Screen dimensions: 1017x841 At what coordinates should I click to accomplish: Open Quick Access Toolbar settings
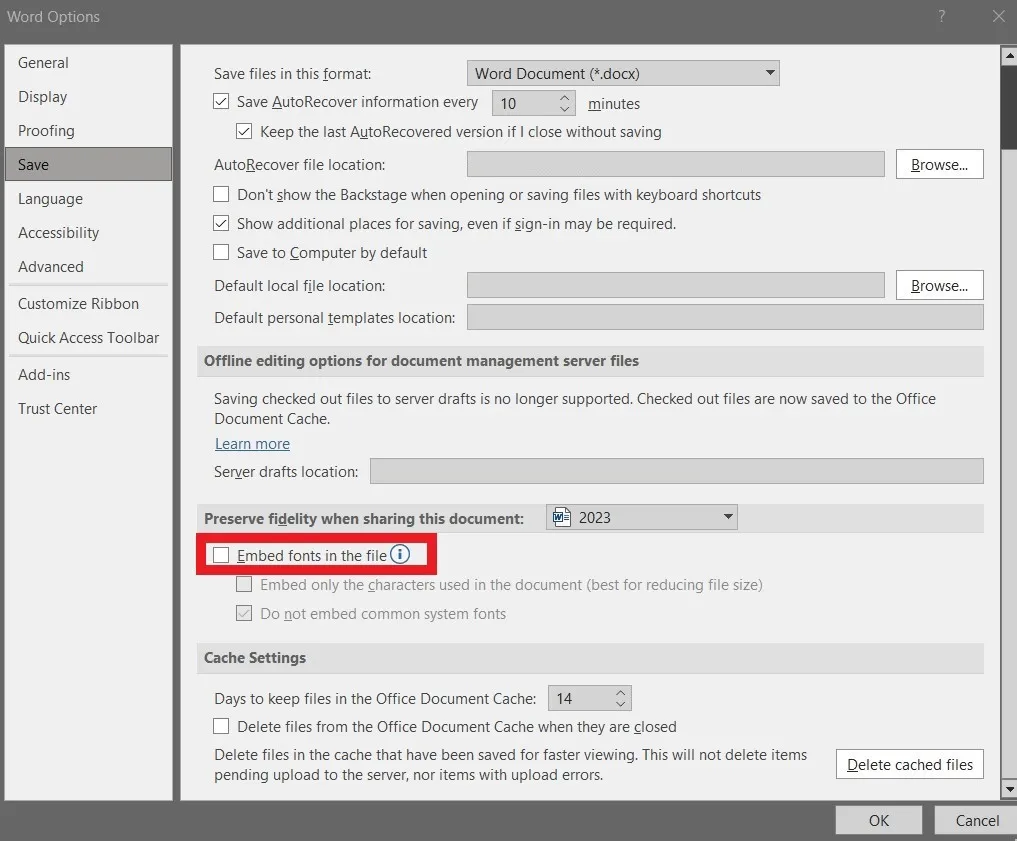88,338
